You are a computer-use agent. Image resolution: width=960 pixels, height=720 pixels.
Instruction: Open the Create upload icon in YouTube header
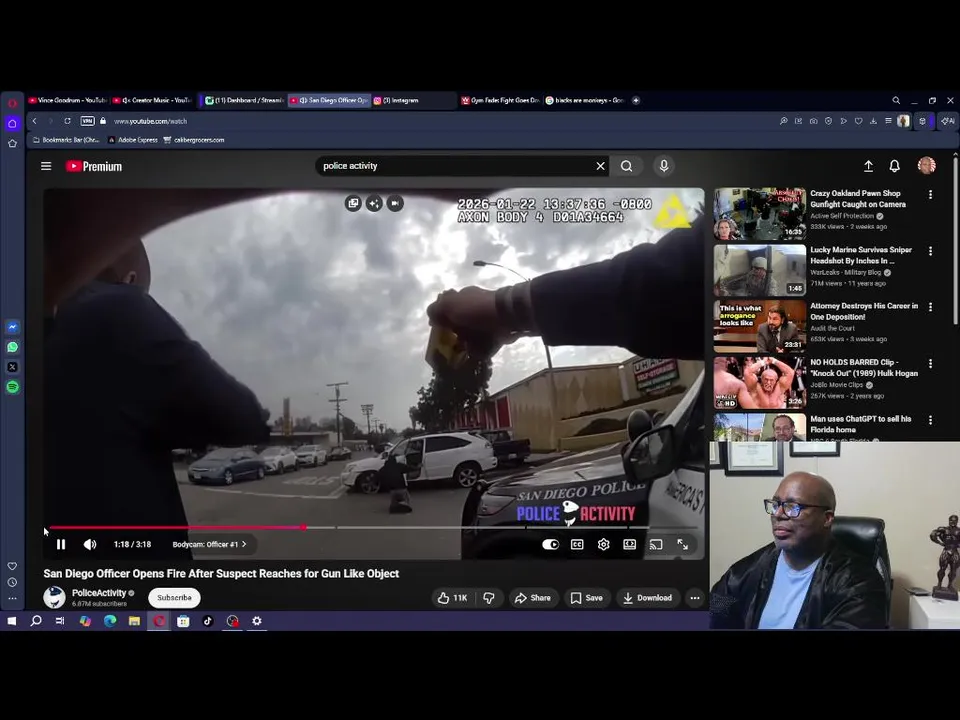pyautogui.click(x=868, y=166)
